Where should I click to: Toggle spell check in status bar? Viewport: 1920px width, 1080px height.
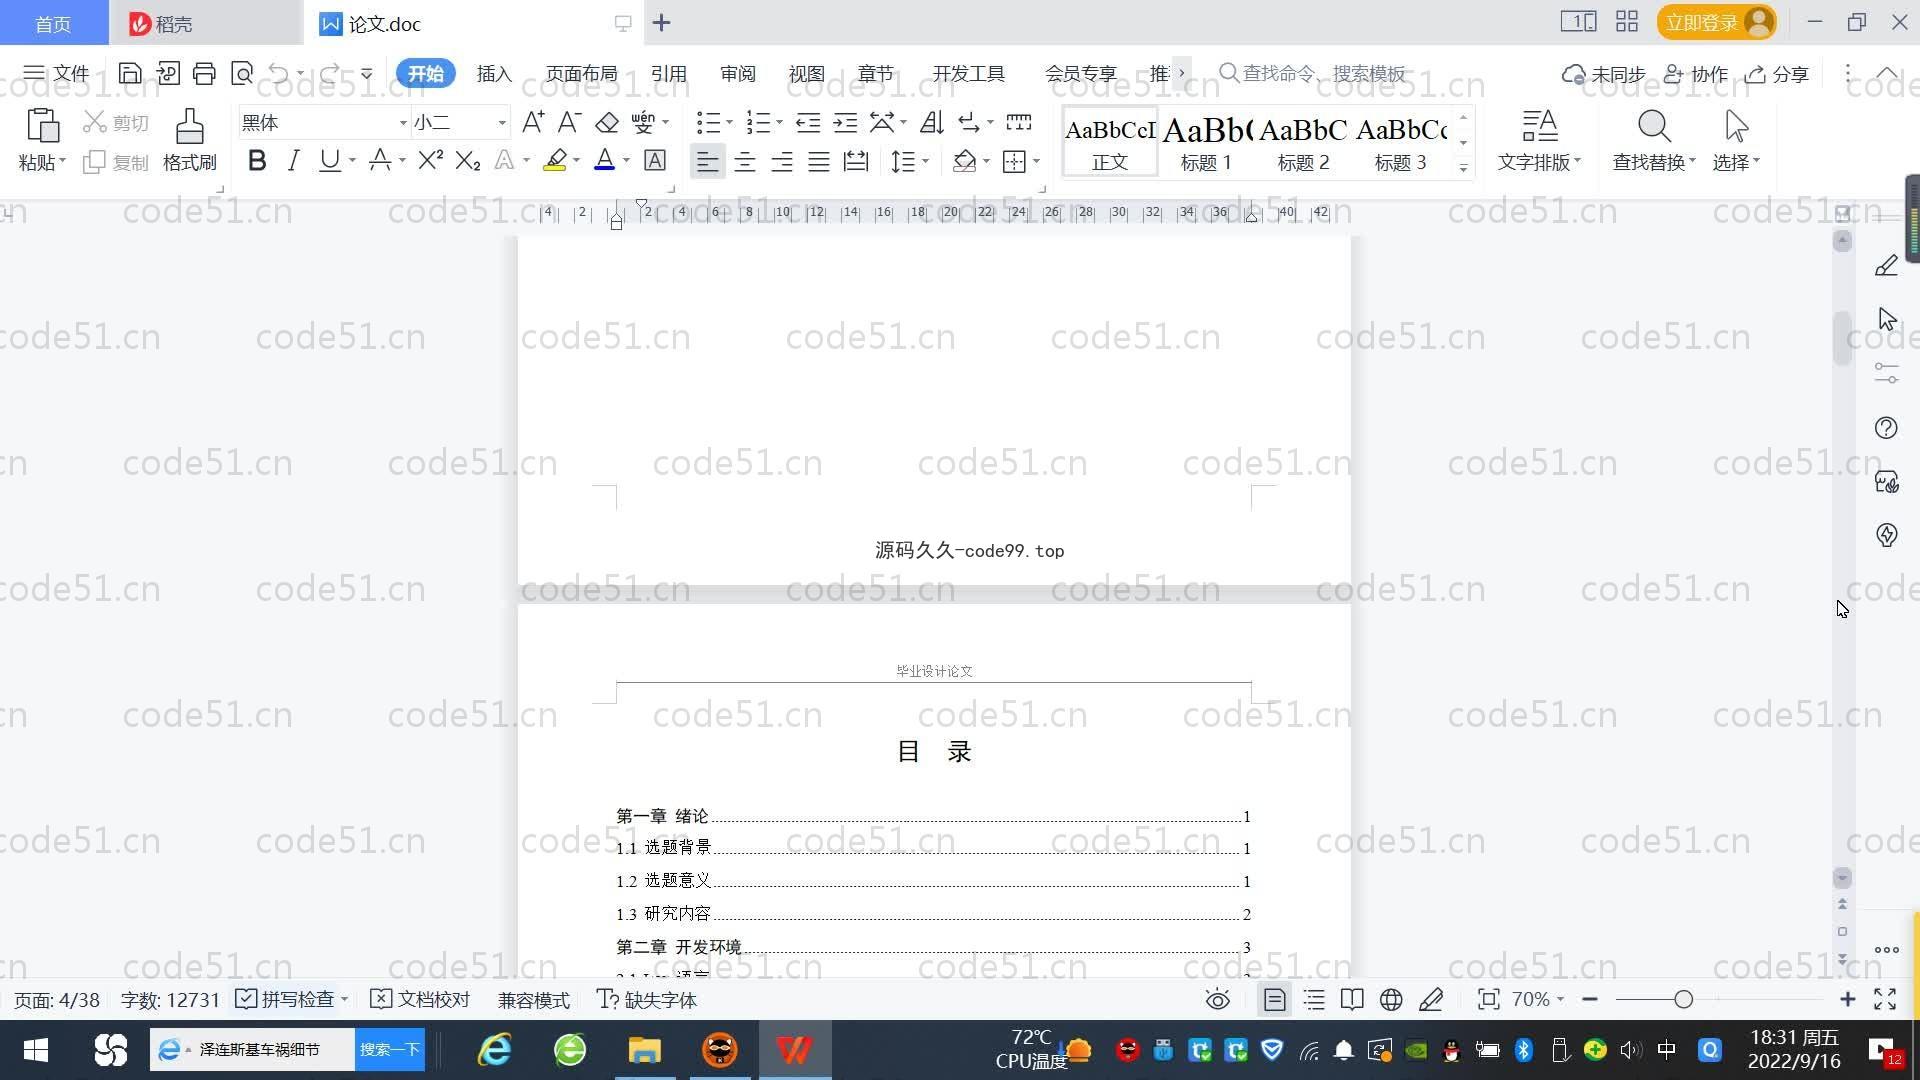292,999
